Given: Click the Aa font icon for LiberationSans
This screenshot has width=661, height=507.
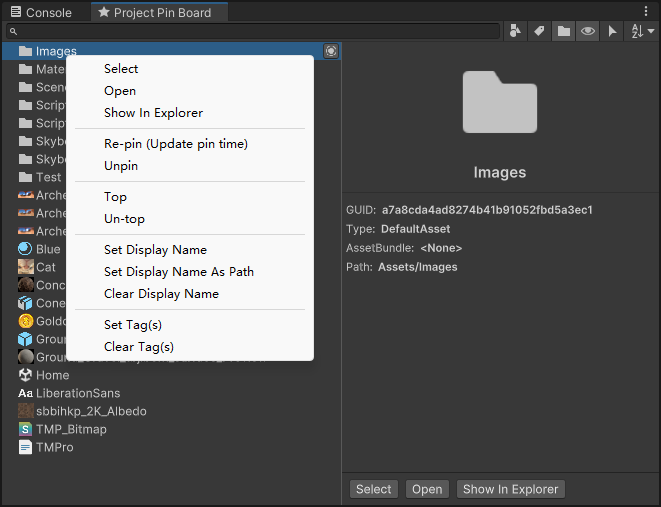Looking at the screenshot, I should coord(25,393).
